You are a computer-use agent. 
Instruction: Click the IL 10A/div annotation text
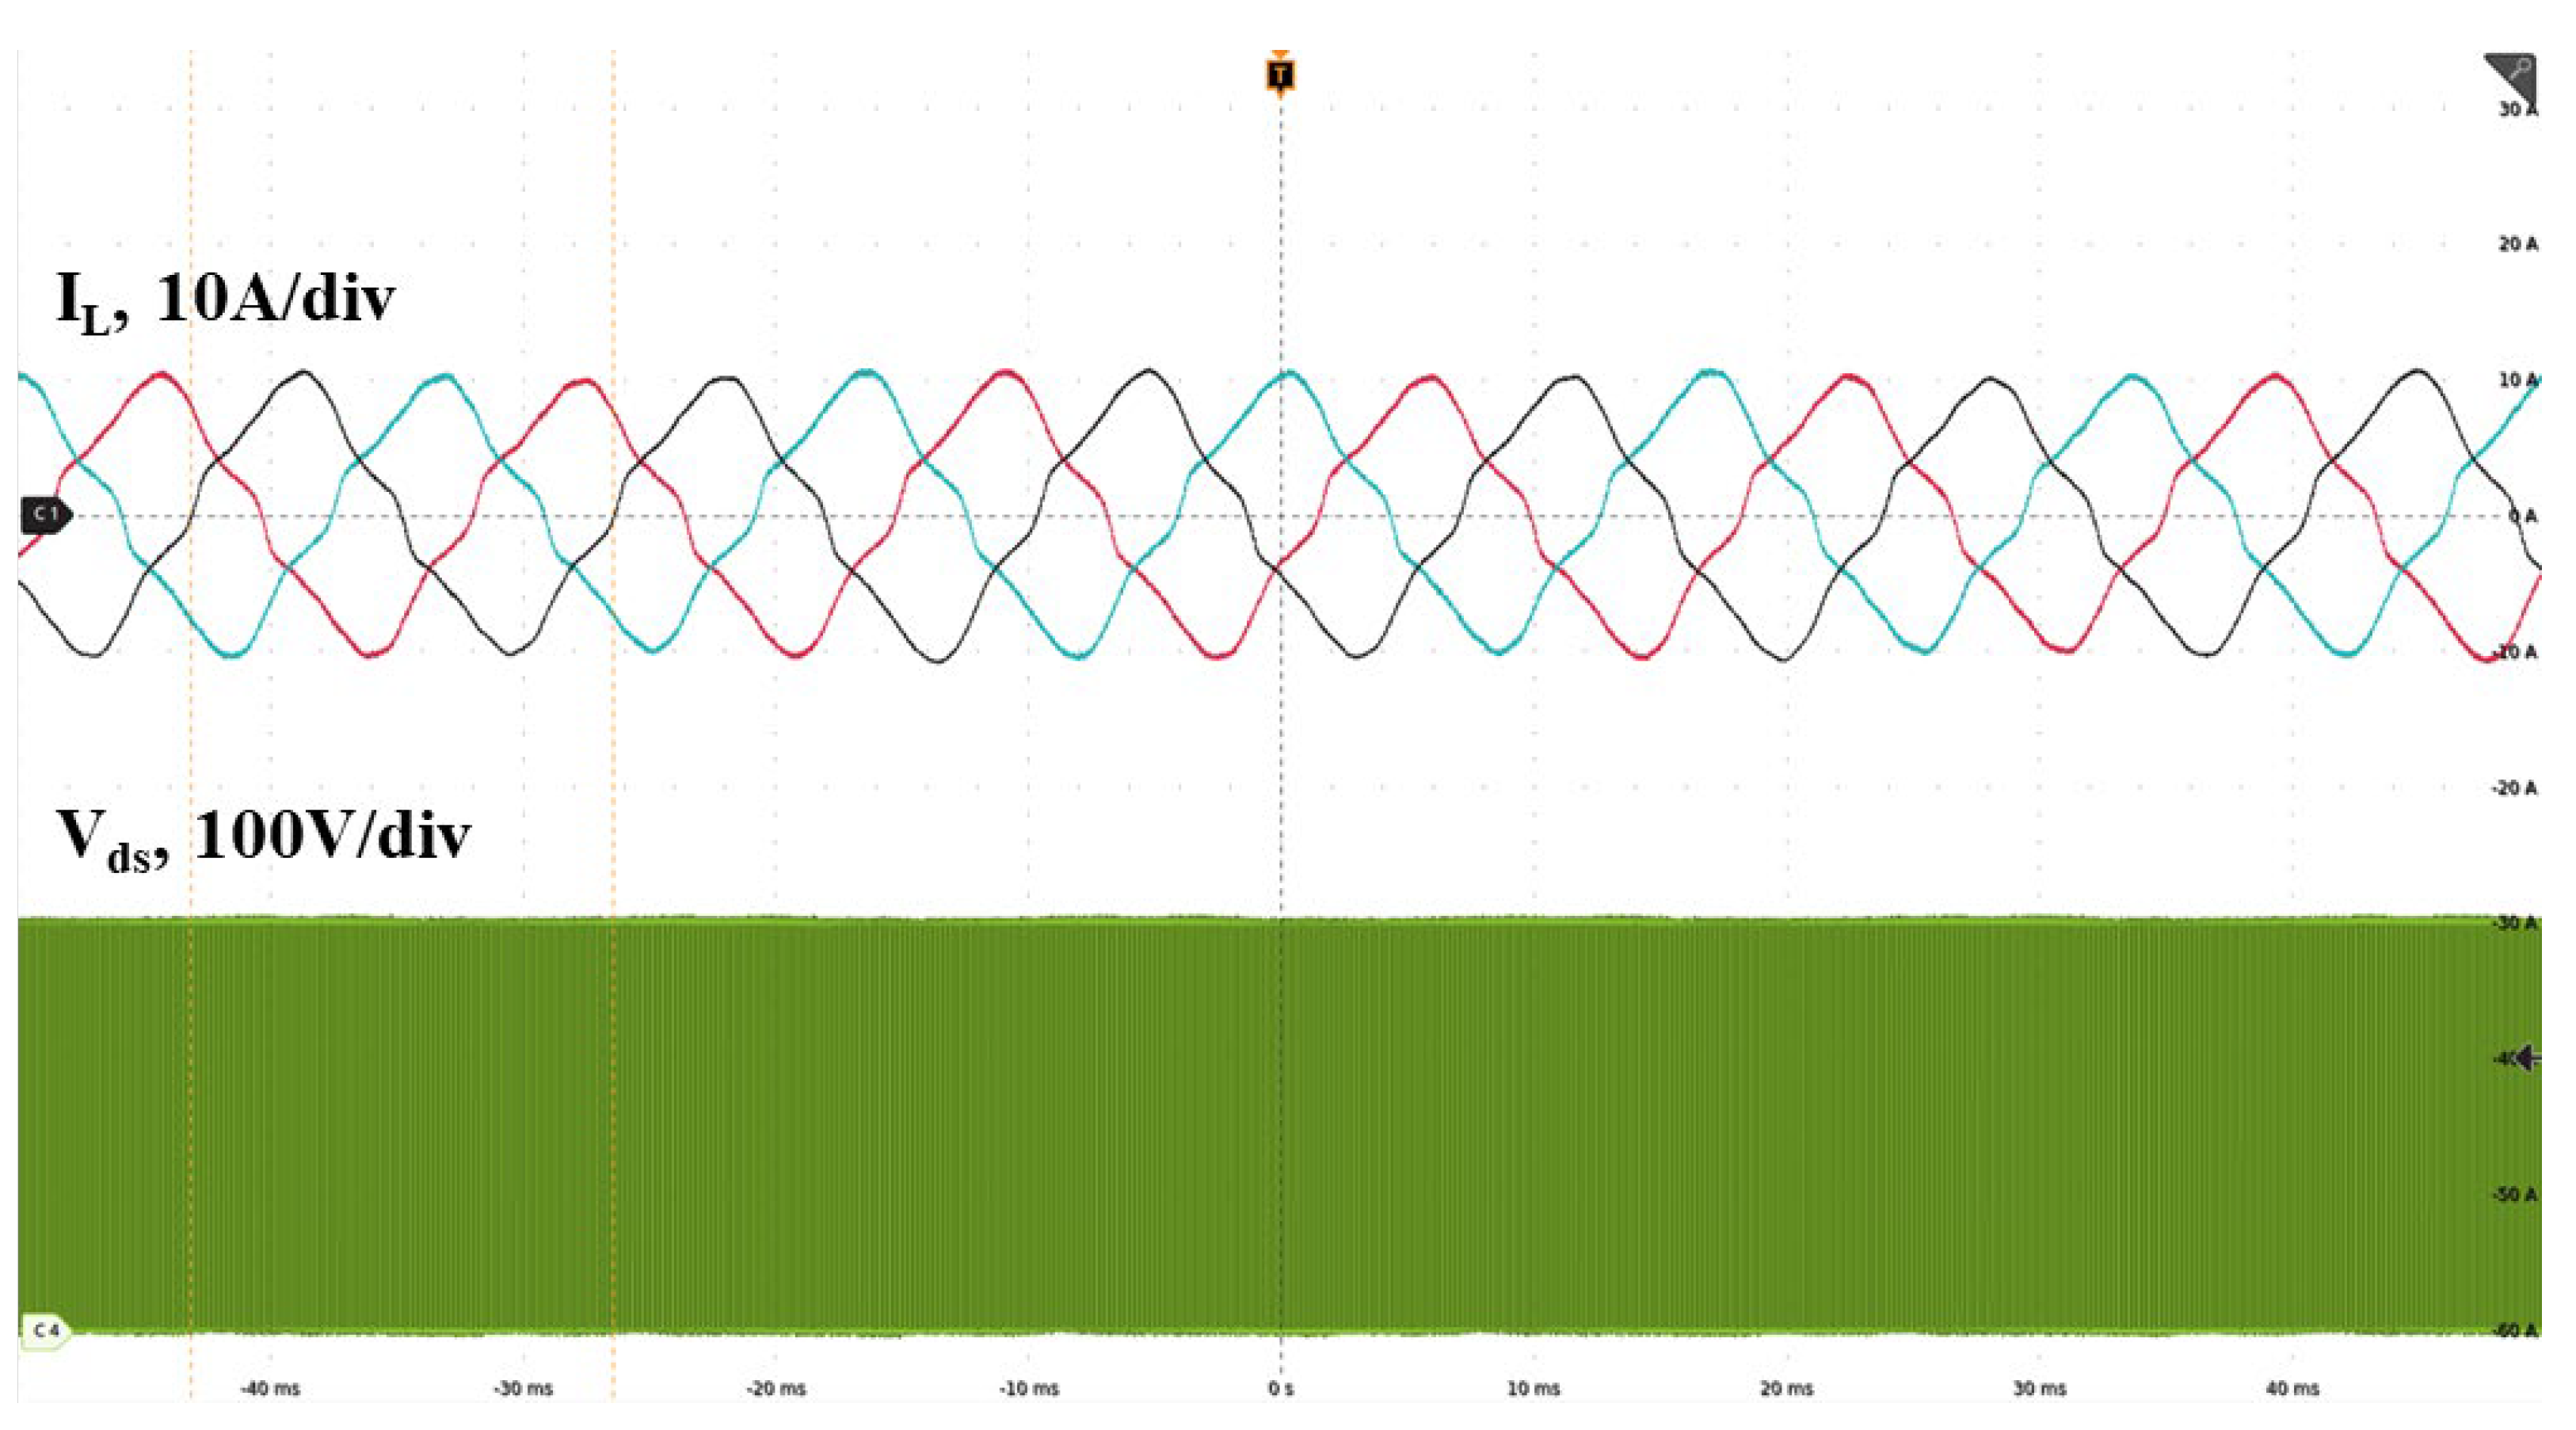tap(225, 300)
